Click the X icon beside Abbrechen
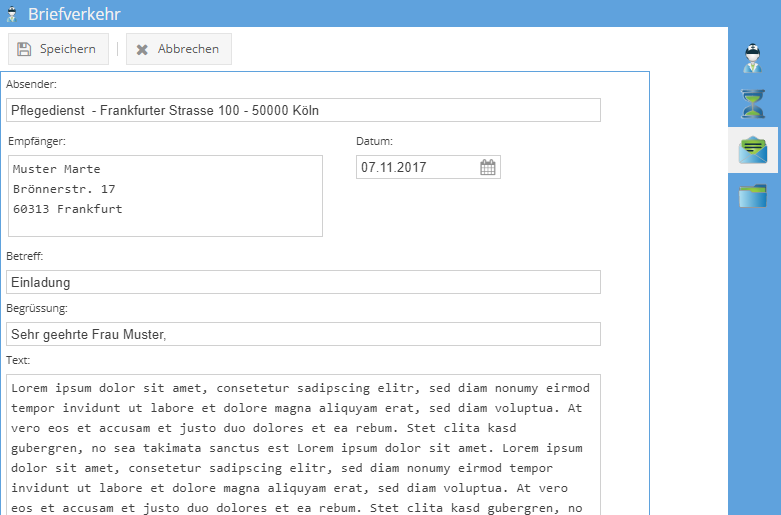The height and width of the screenshot is (515, 781). (142, 49)
